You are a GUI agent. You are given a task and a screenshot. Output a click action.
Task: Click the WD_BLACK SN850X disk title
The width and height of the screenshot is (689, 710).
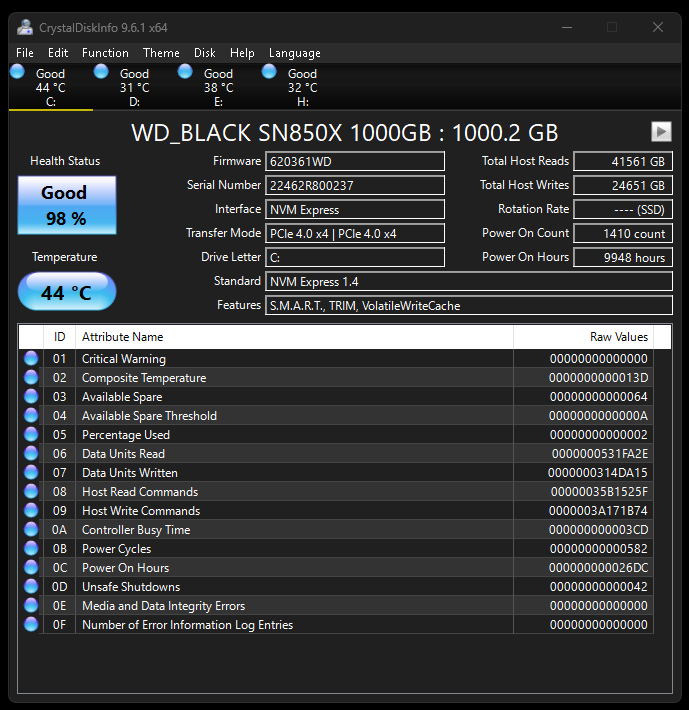click(344, 133)
